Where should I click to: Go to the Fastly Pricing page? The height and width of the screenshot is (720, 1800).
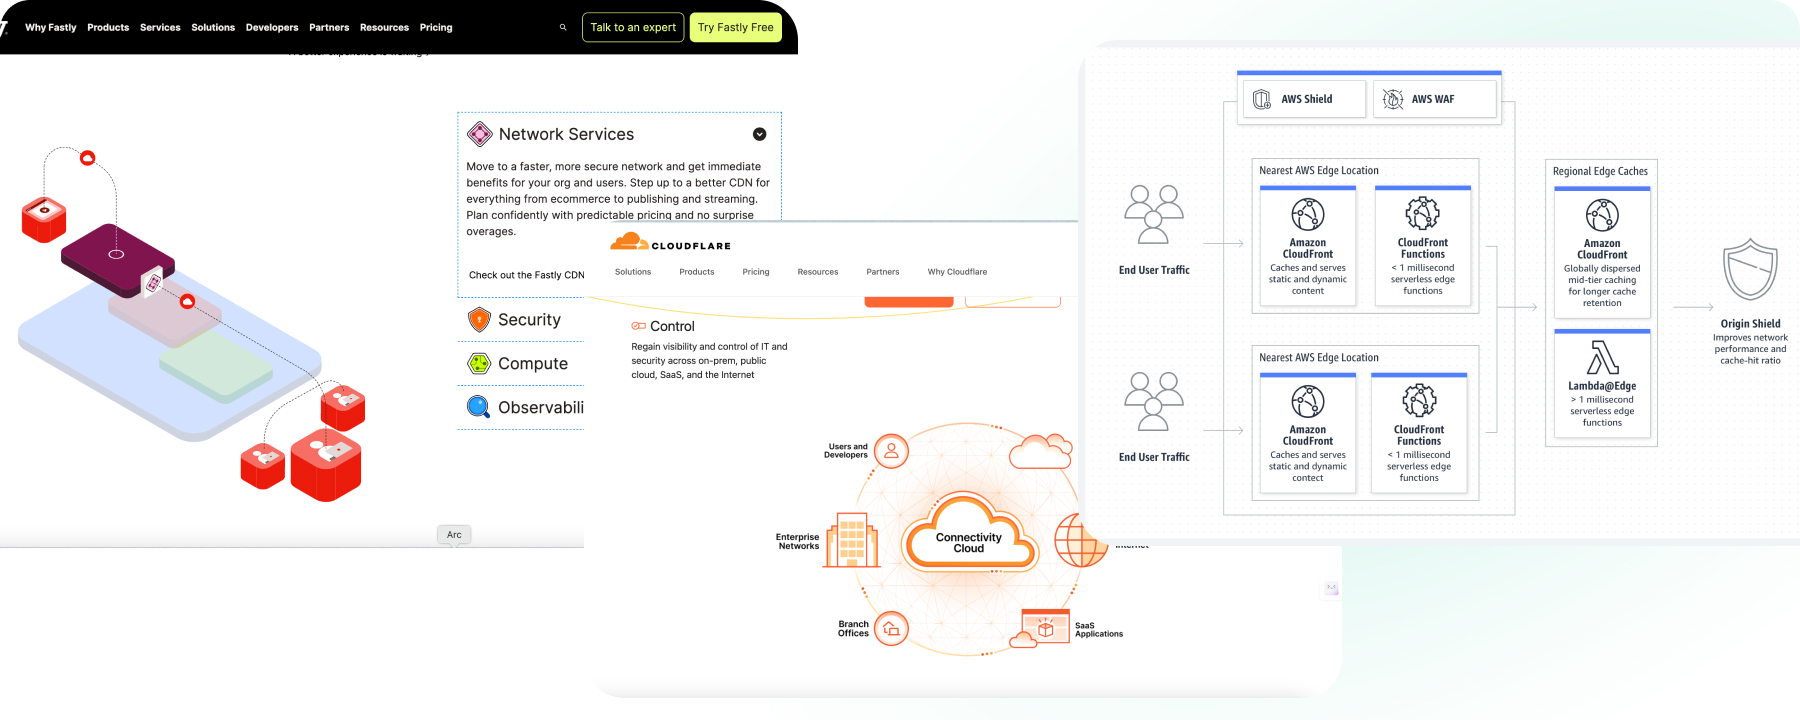click(436, 27)
